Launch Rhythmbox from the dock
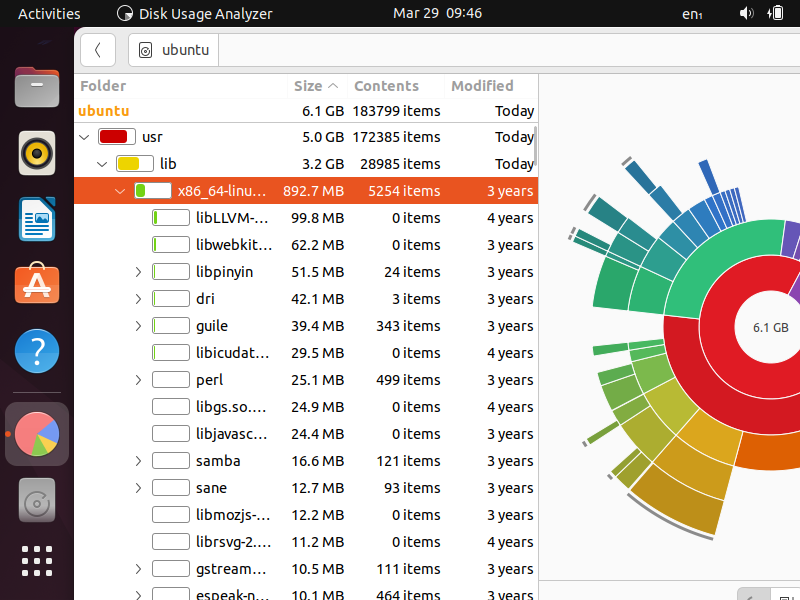Viewport: 800px width, 600px height. [37, 153]
